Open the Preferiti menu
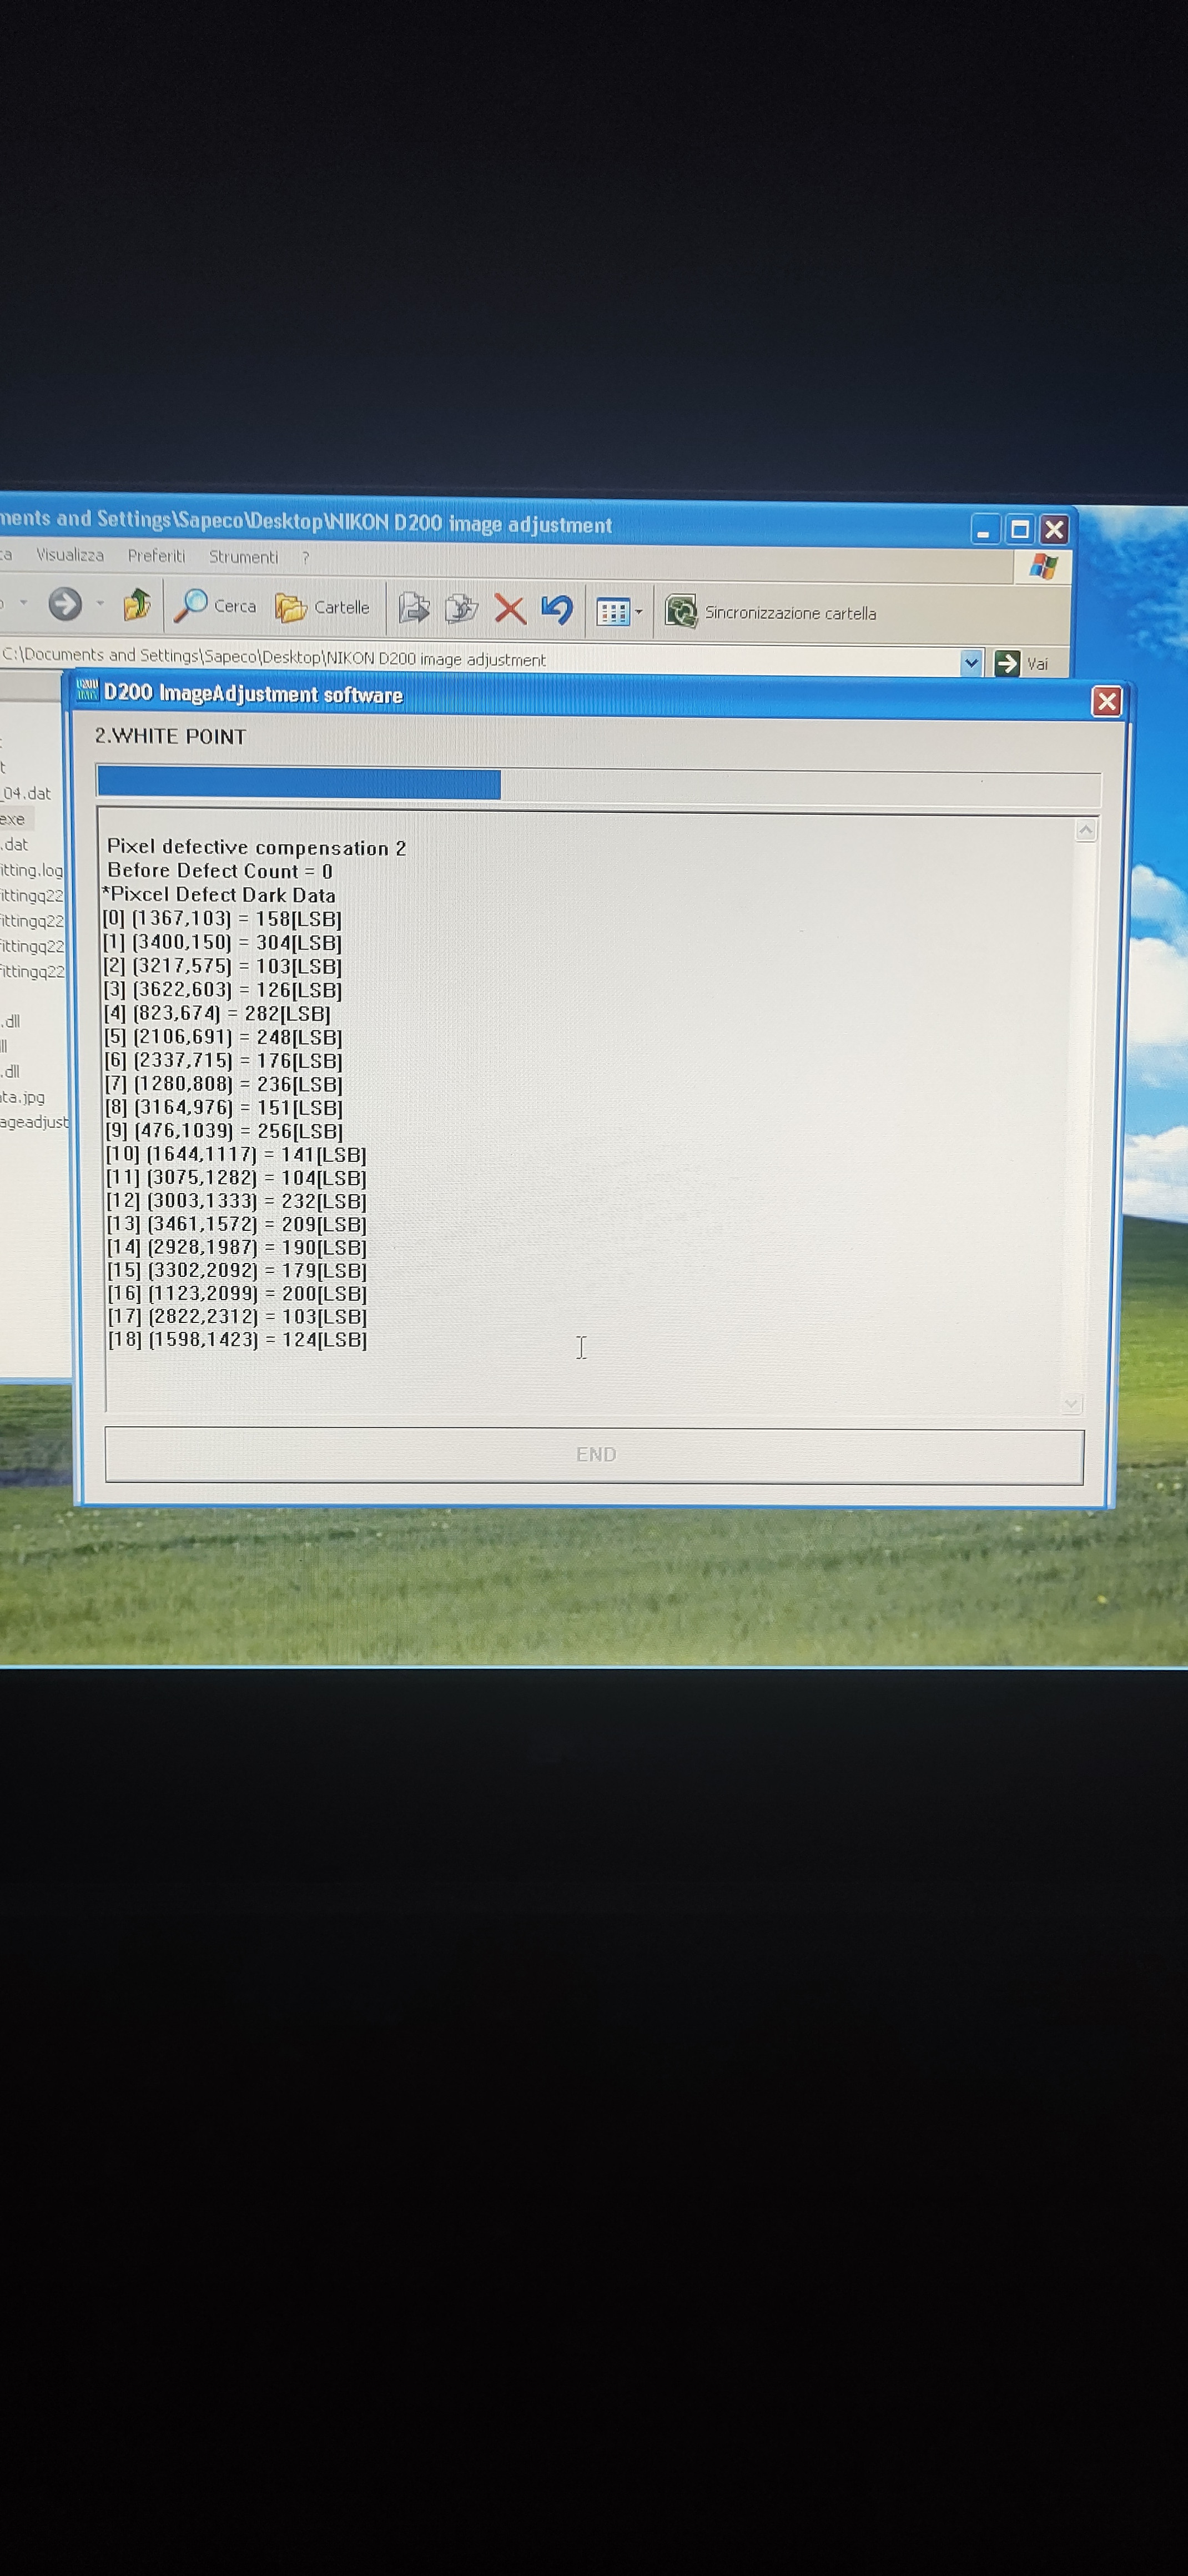Screen dimensions: 1188x2576 tap(156, 555)
